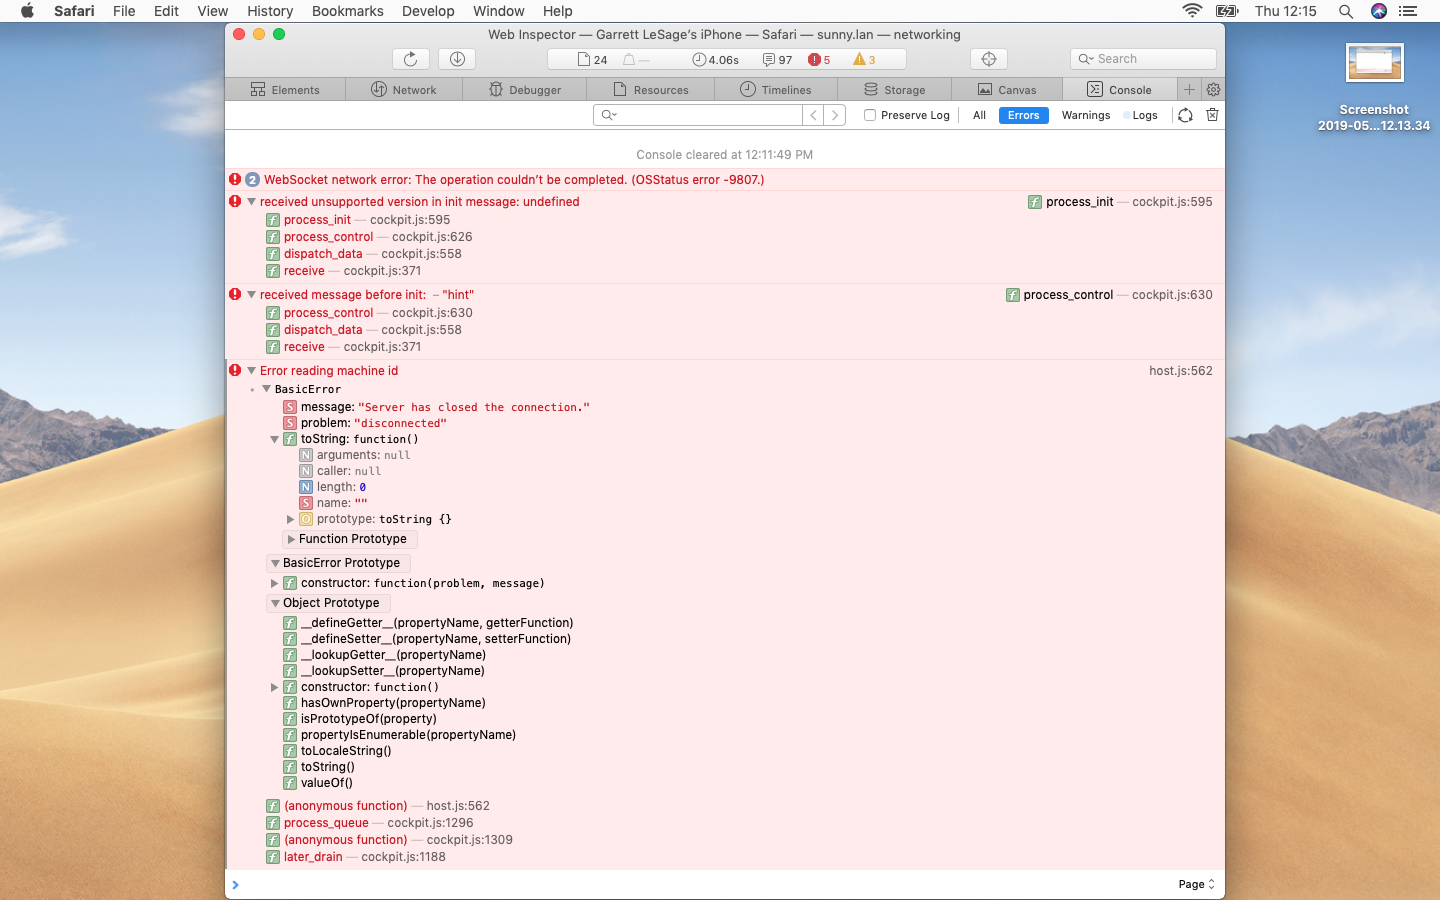Toggle the Preserve Log checkbox

[x=870, y=115]
